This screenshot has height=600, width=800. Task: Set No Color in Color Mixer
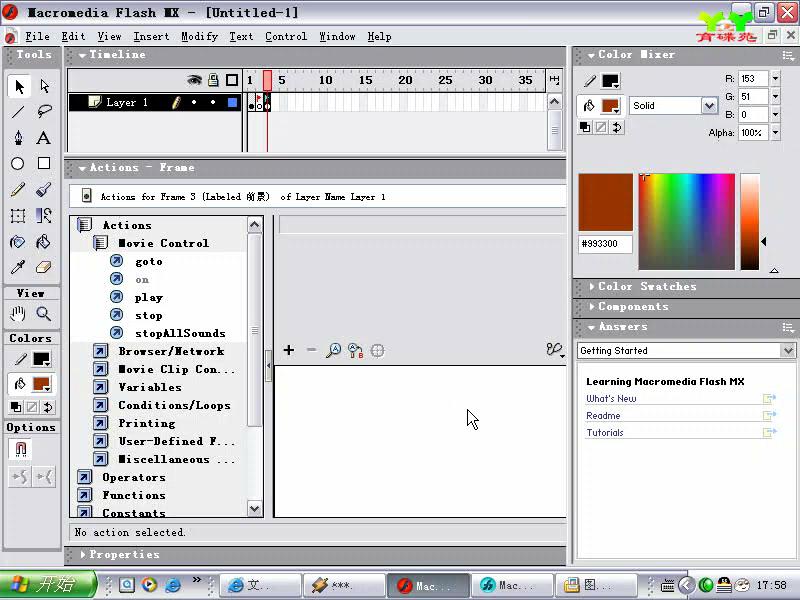click(x=601, y=128)
